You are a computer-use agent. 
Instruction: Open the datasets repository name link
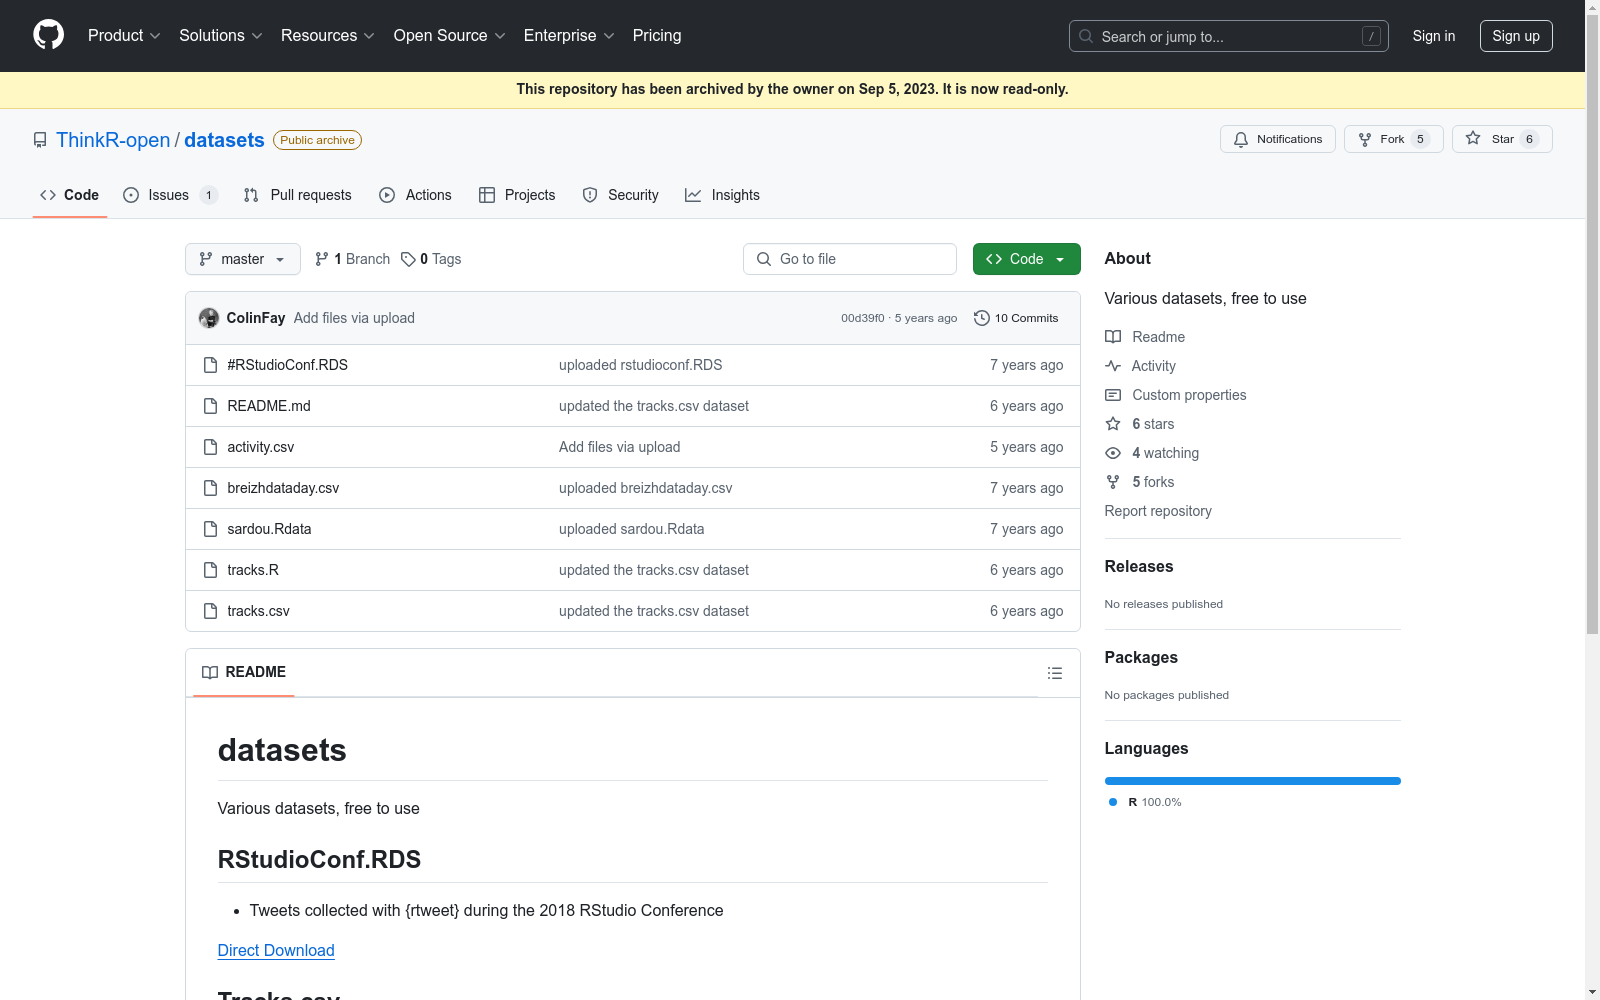tap(224, 140)
